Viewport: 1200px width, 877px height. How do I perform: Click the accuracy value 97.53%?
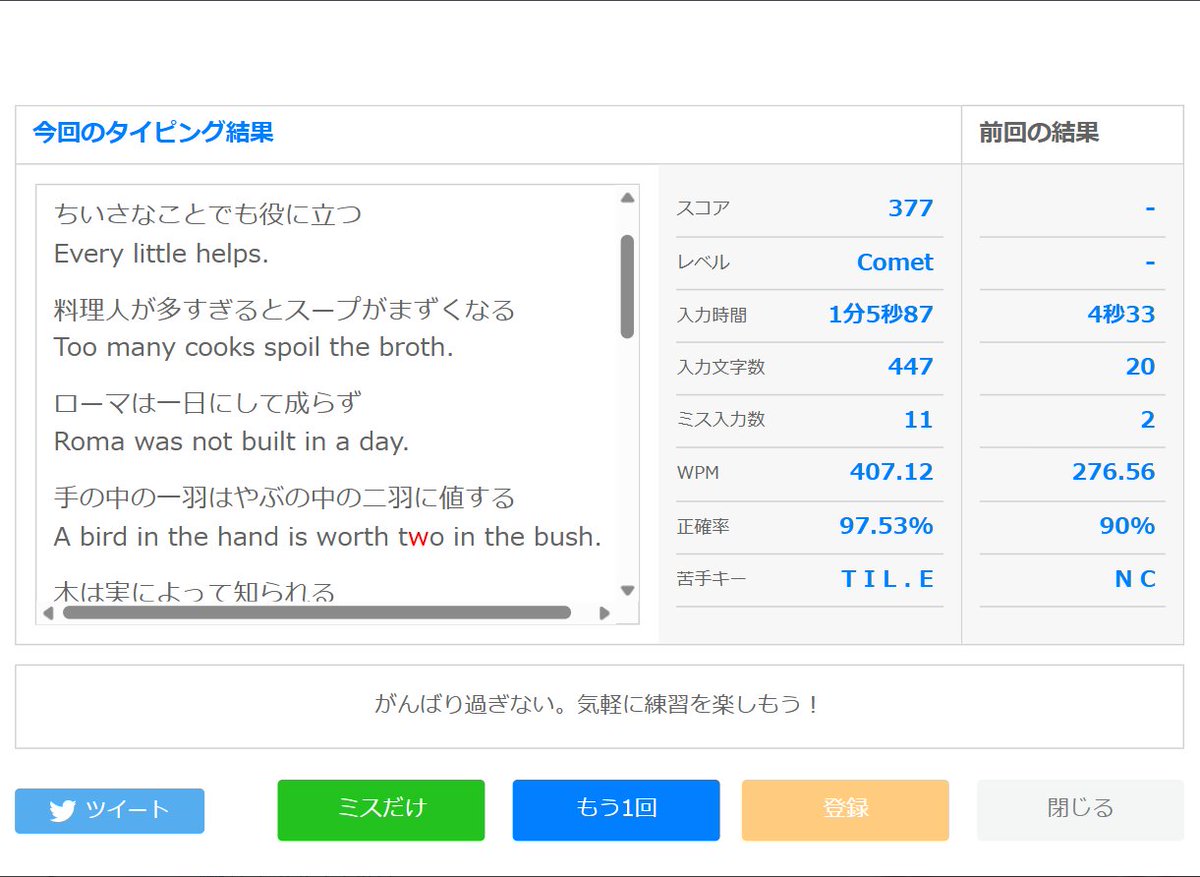point(886,526)
